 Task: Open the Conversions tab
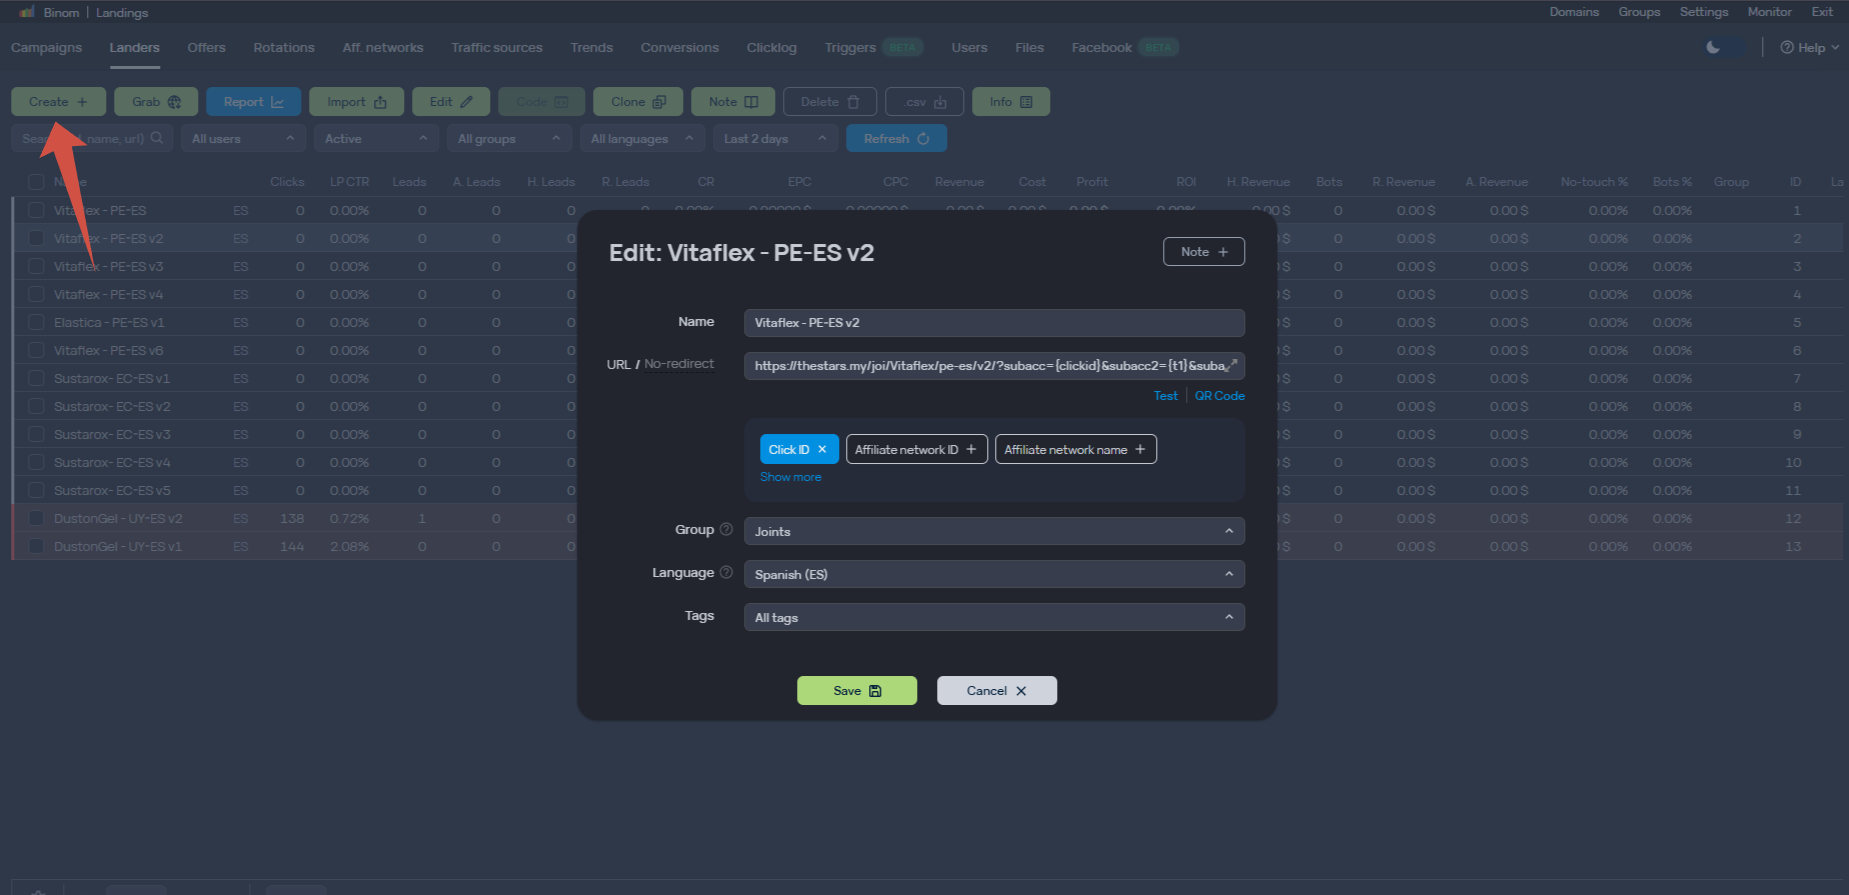click(x=680, y=47)
